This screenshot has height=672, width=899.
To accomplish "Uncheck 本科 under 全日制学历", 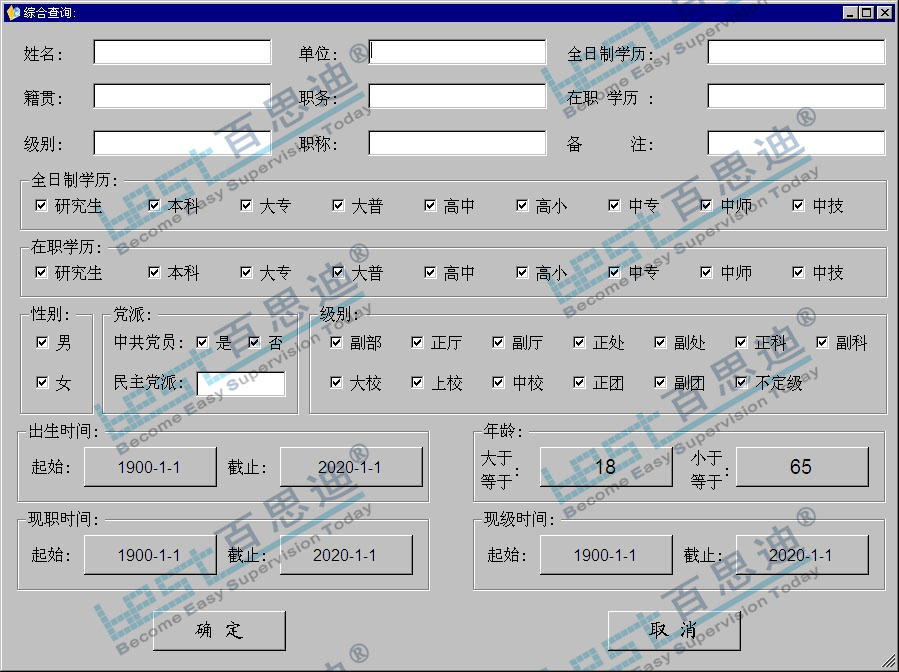I will (x=154, y=205).
